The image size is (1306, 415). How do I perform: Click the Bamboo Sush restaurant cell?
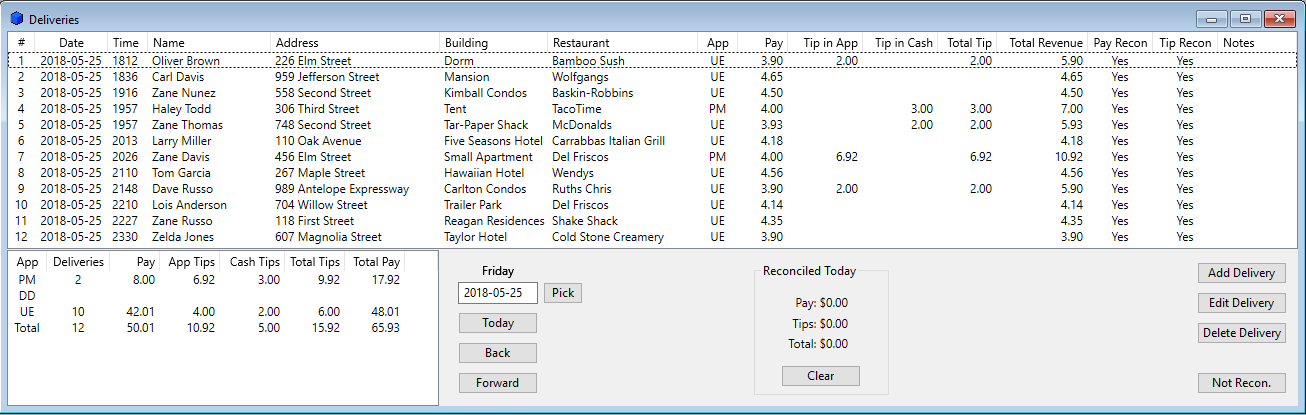pos(588,61)
